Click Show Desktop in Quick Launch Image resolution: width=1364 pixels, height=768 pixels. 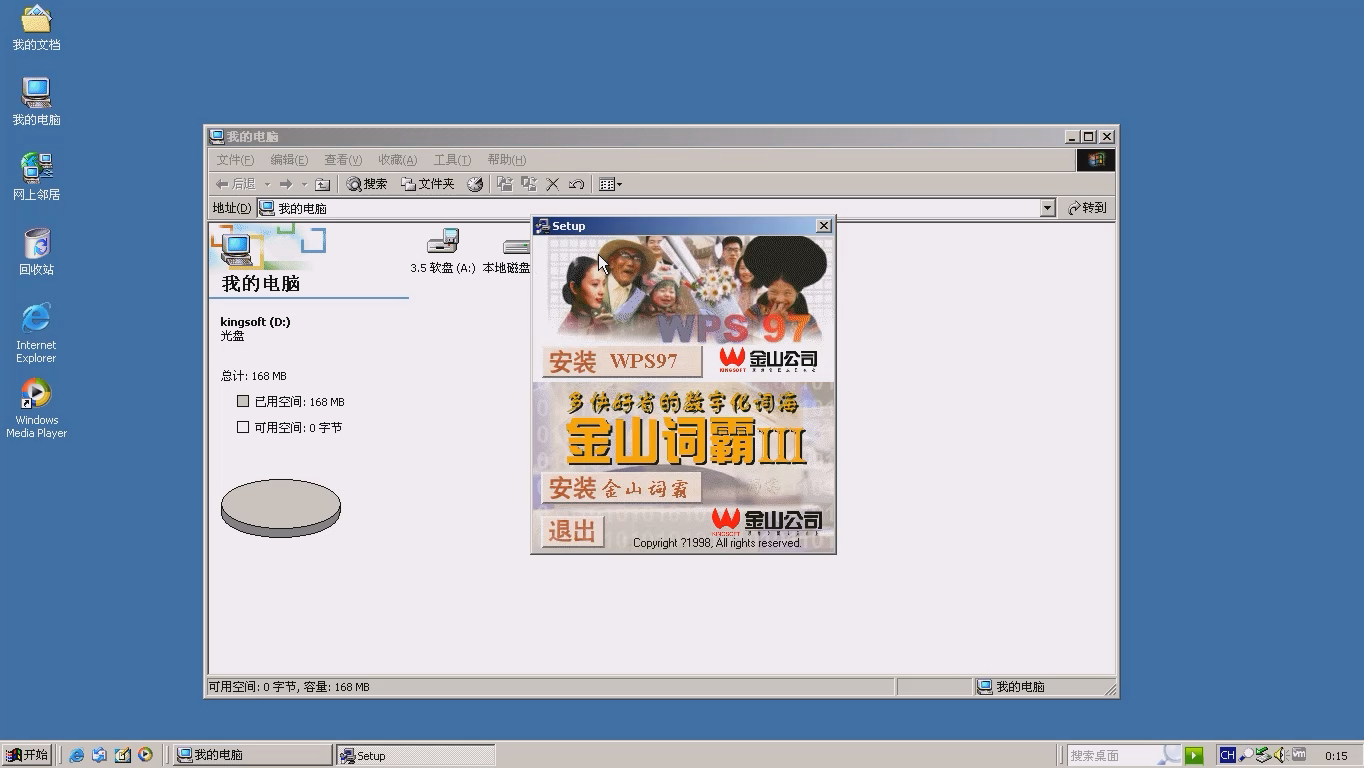[122, 755]
